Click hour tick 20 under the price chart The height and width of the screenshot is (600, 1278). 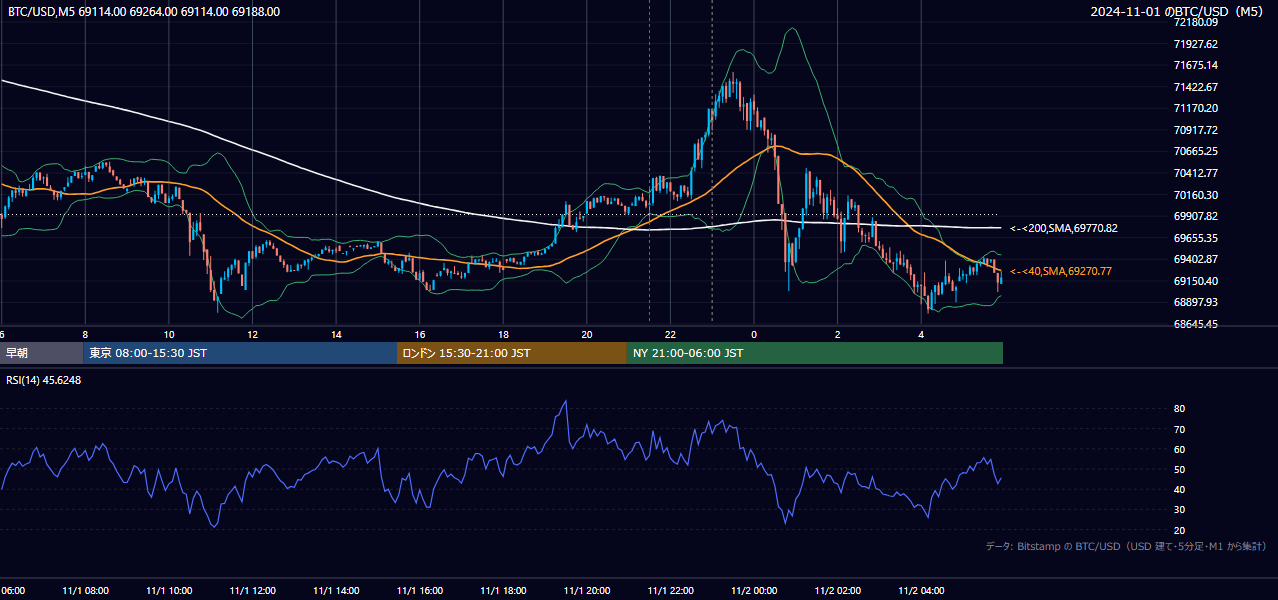[587, 334]
